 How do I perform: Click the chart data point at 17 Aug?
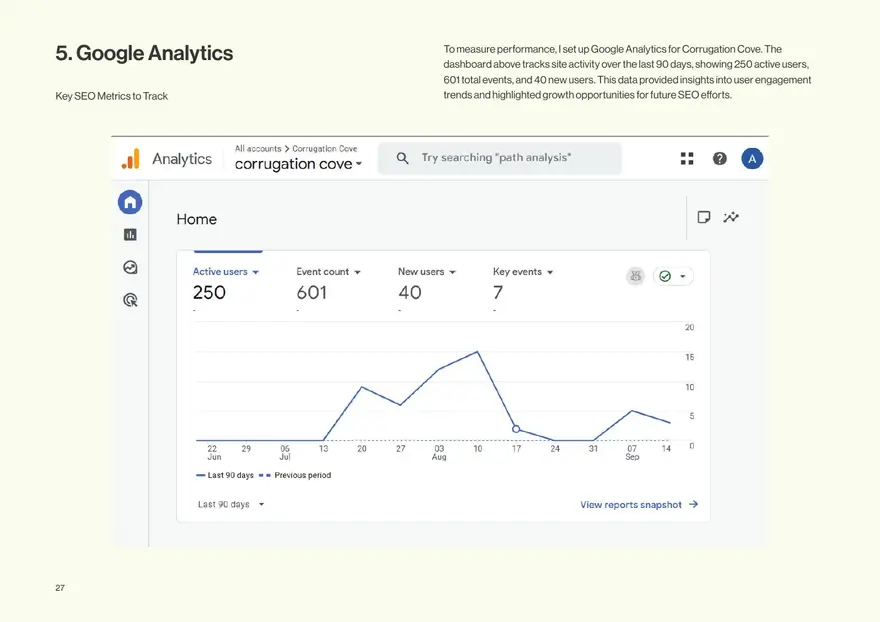click(x=516, y=429)
